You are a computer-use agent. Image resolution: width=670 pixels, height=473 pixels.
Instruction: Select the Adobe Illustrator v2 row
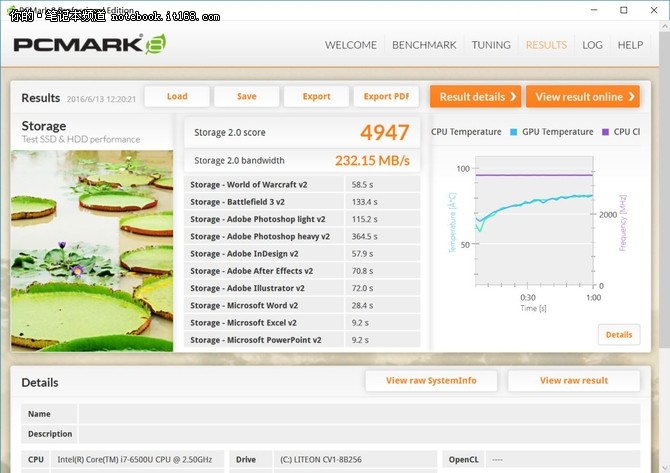[x=302, y=288]
